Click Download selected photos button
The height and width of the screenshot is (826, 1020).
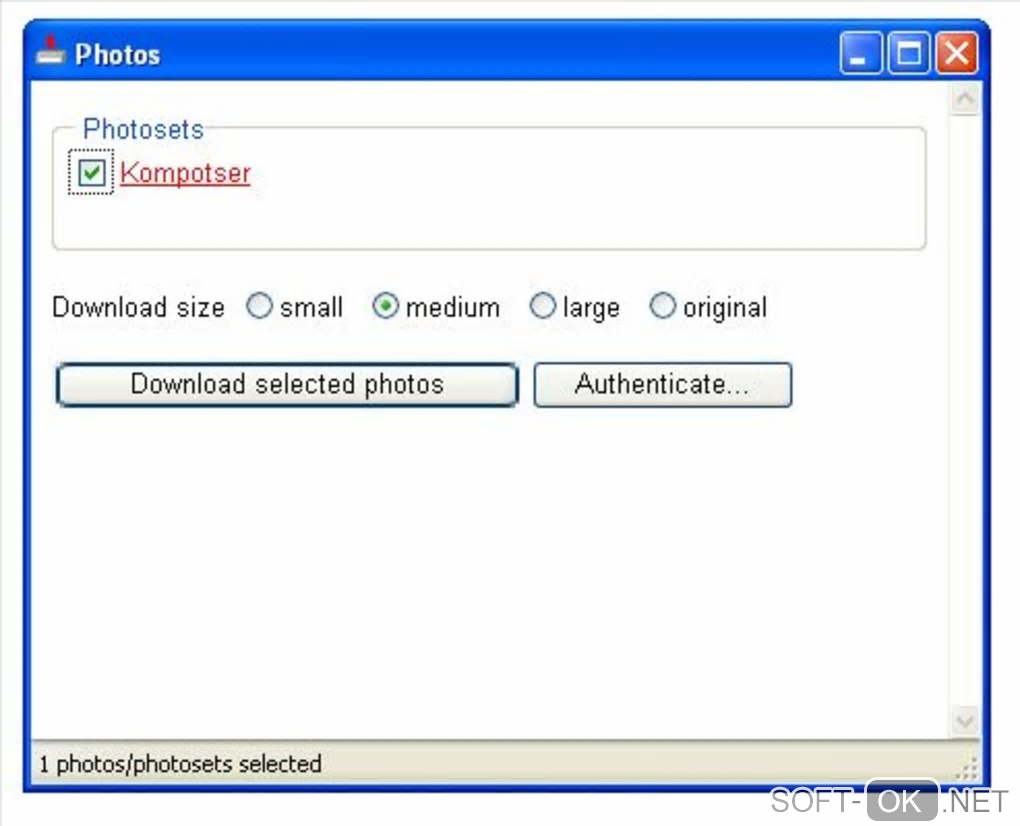click(x=287, y=384)
